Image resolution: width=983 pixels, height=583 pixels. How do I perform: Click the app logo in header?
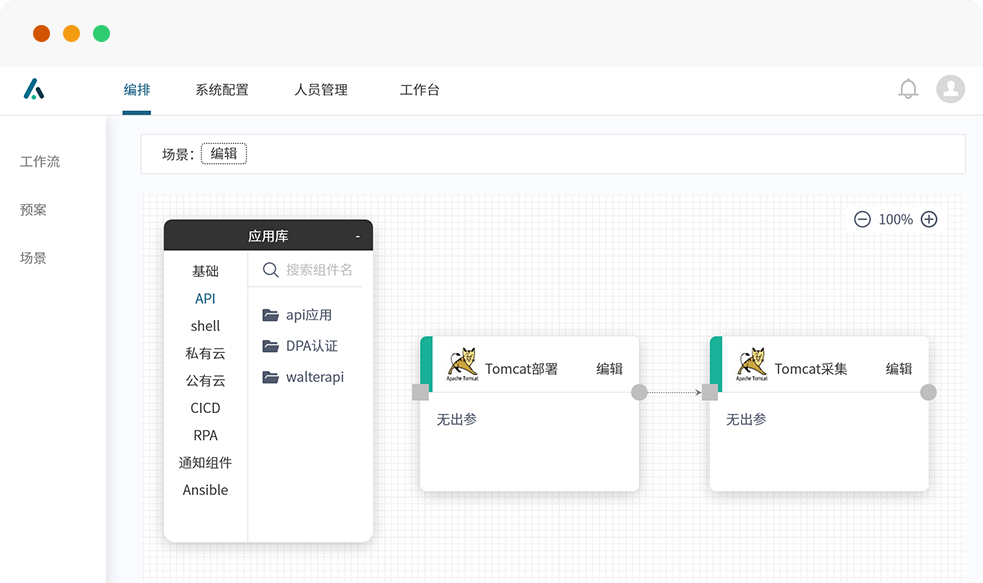point(34,90)
